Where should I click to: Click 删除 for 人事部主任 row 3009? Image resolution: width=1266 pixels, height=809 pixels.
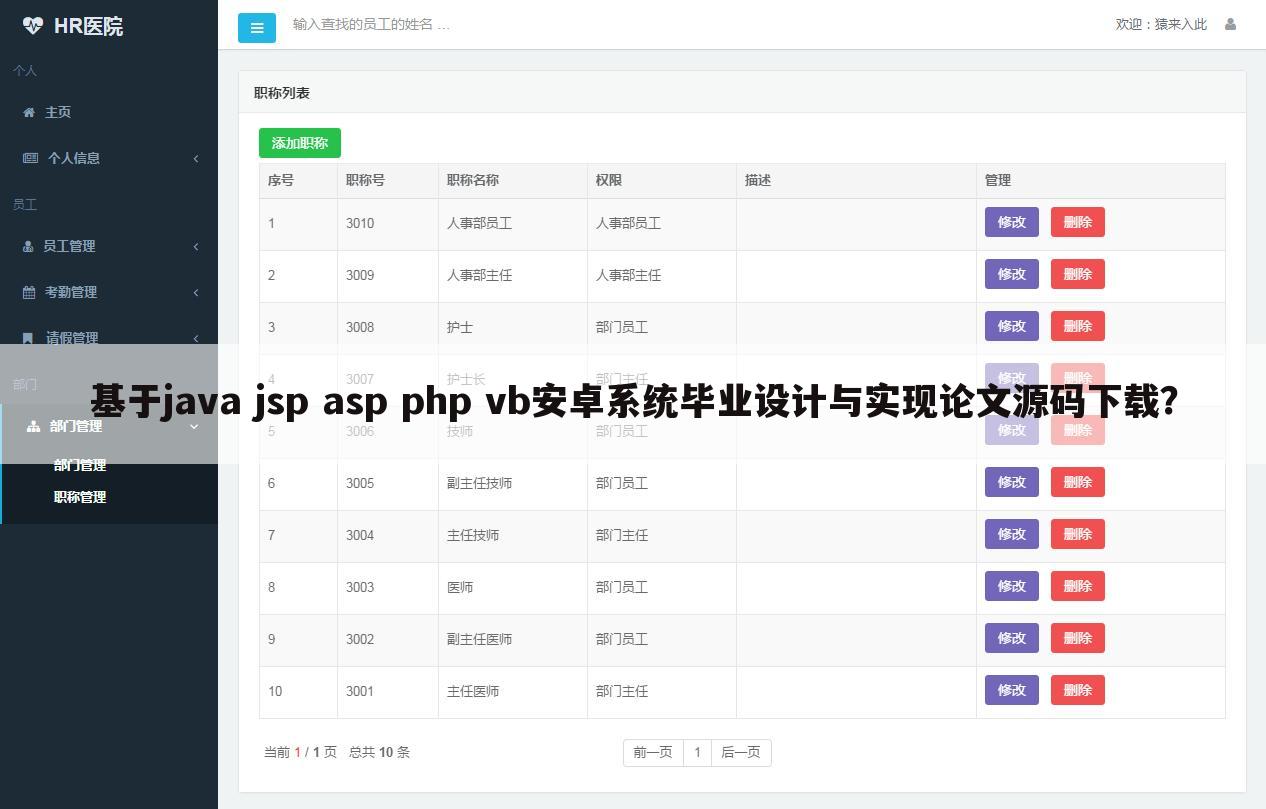pyautogui.click(x=1078, y=274)
